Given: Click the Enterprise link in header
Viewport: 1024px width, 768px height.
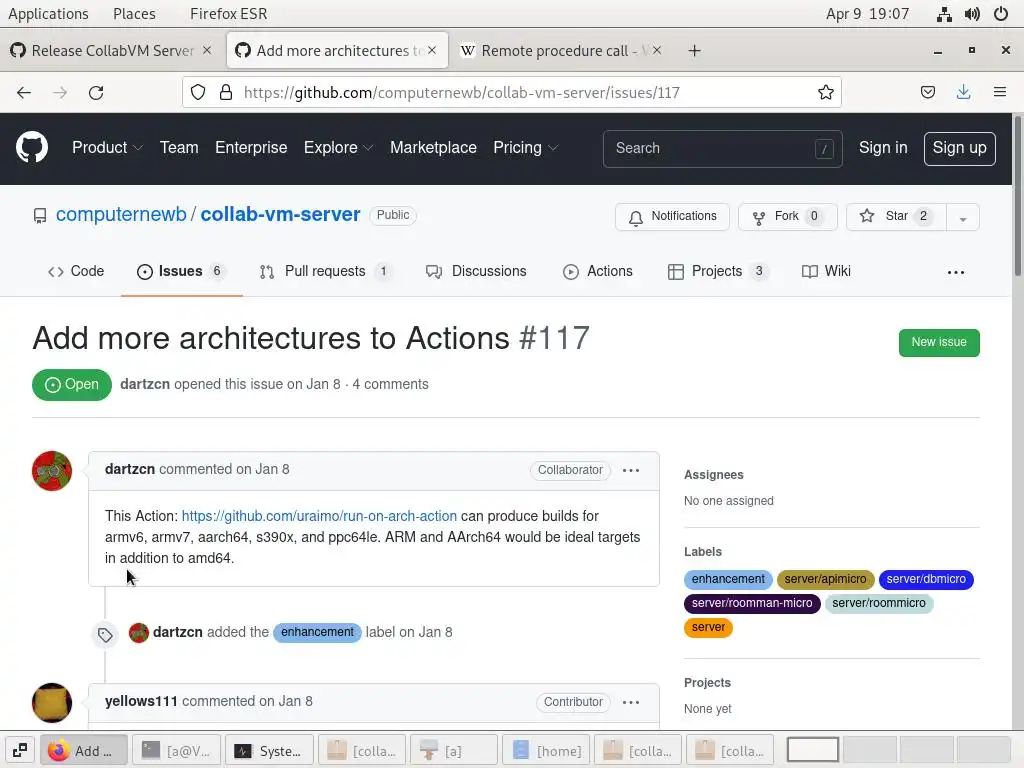Looking at the screenshot, I should point(251,148).
